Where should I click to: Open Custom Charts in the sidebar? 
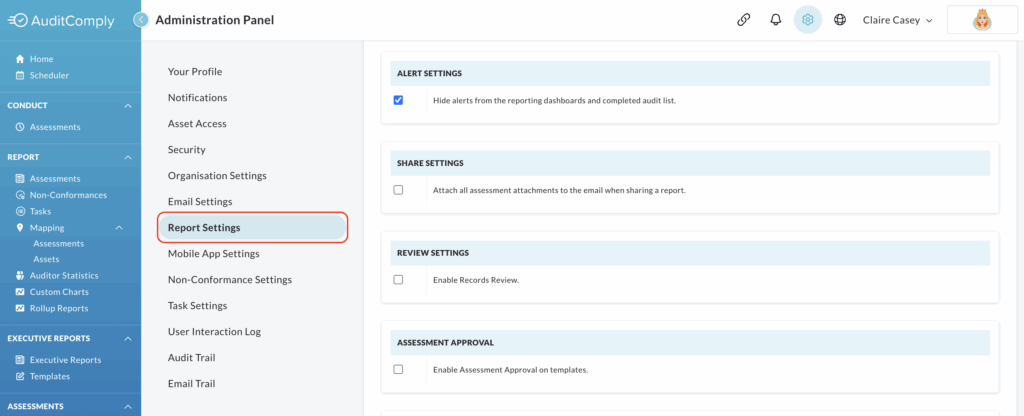52,292
